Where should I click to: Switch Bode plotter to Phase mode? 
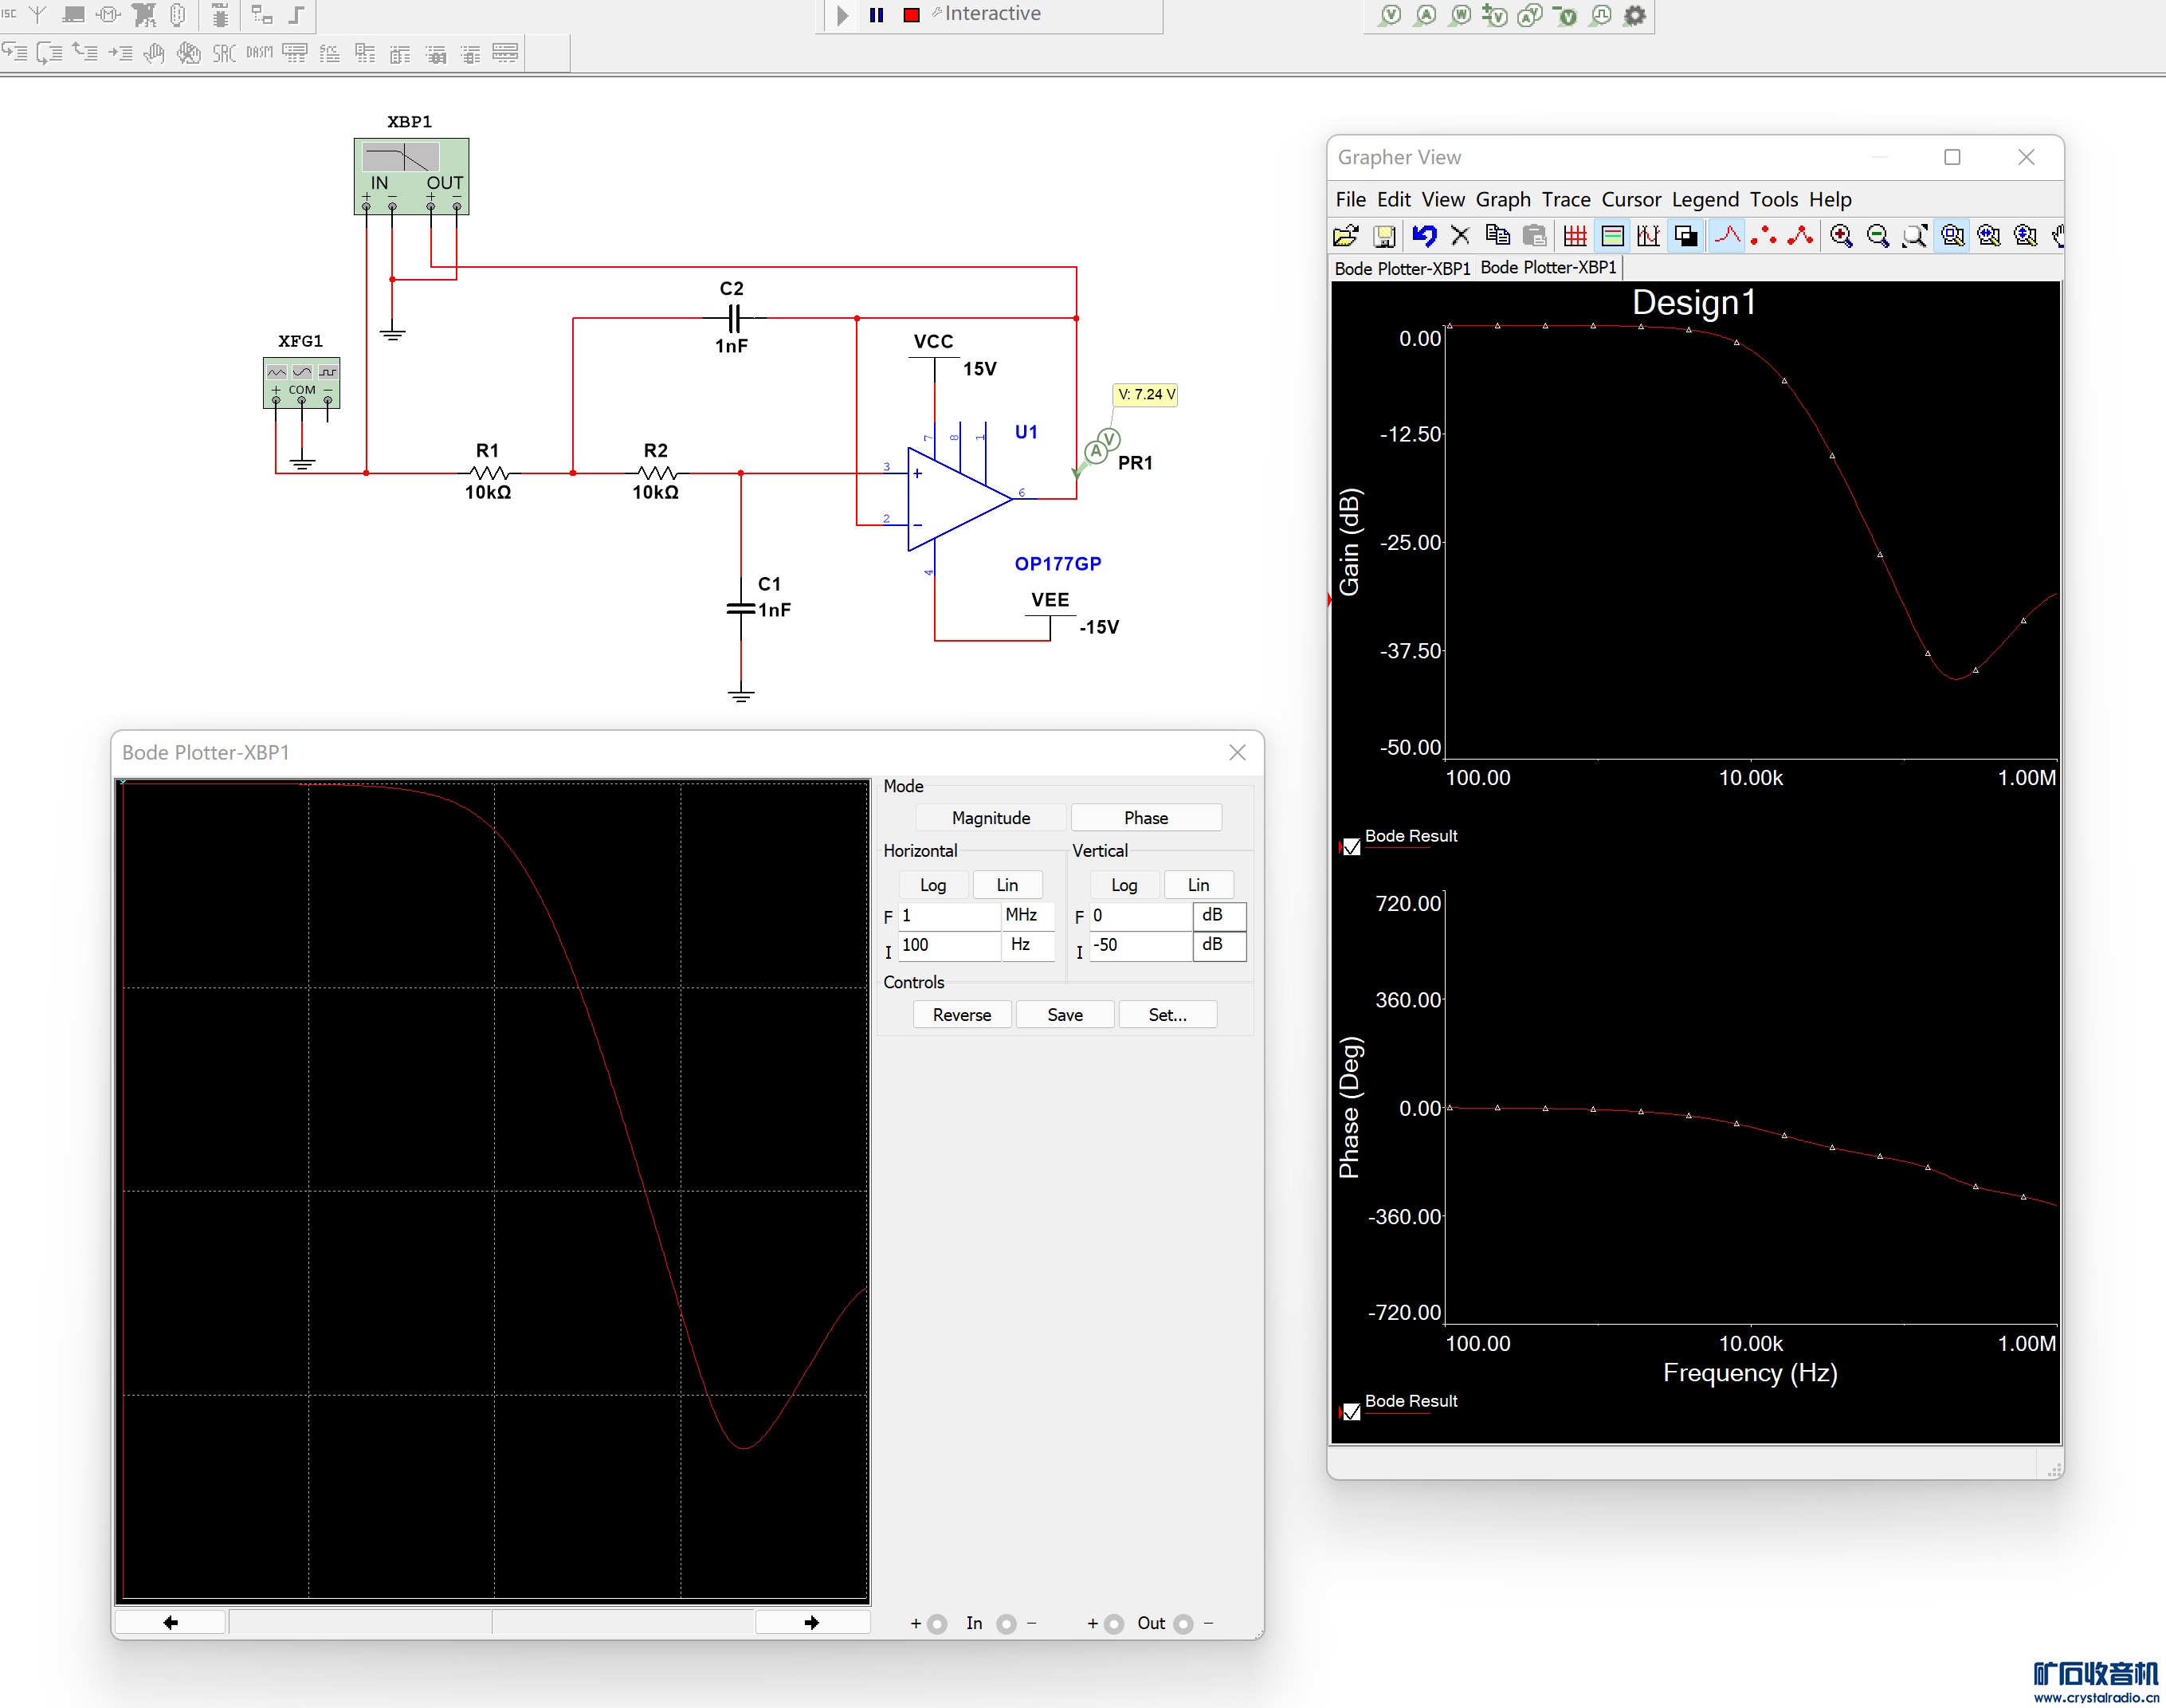[x=1145, y=818]
